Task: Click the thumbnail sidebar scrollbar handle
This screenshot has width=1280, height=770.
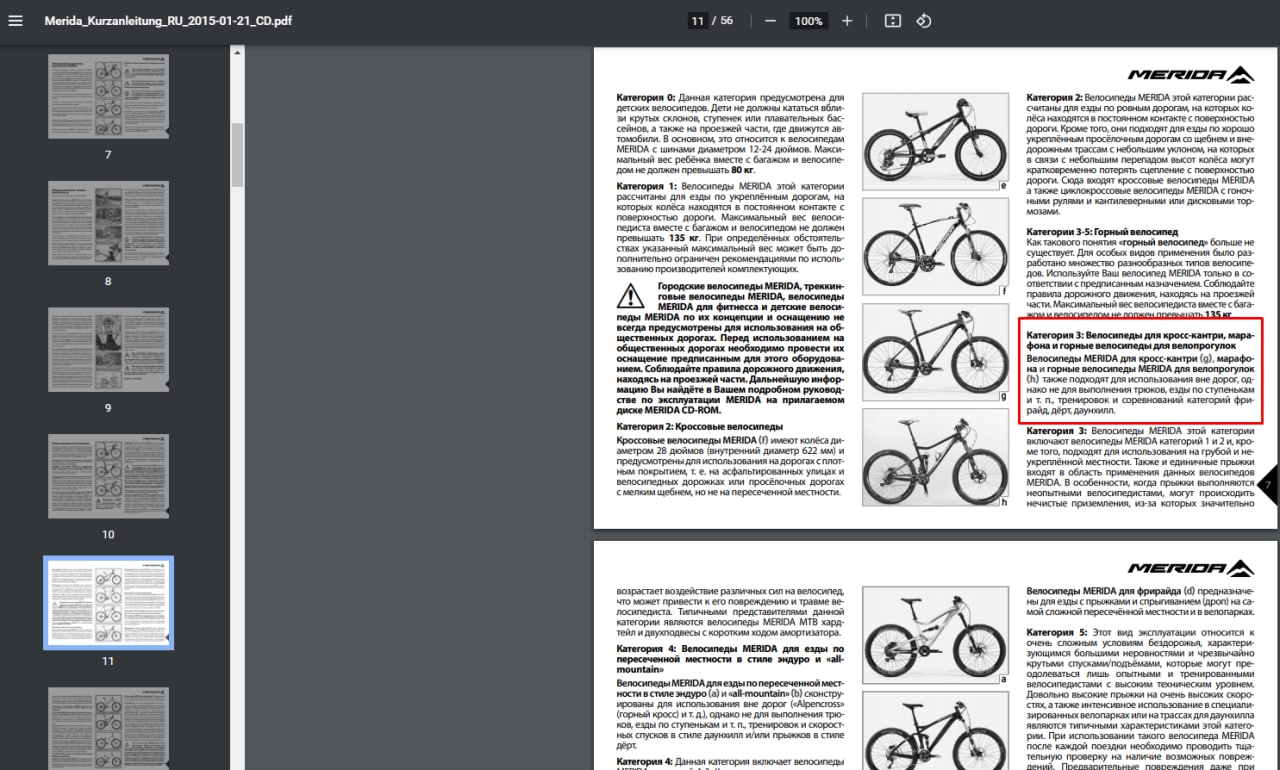Action: (x=237, y=155)
